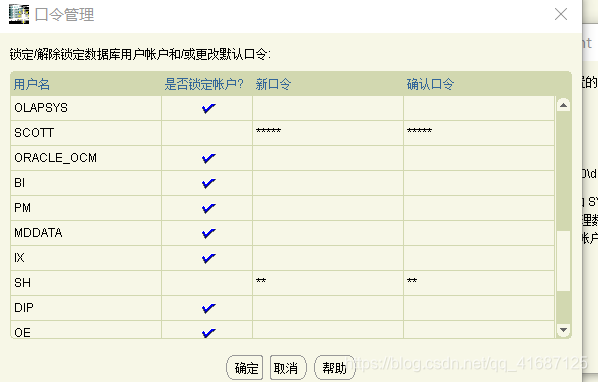The width and height of the screenshot is (598, 382).
Task: Uncheck the lock for PM account
Action: [x=209, y=208]
